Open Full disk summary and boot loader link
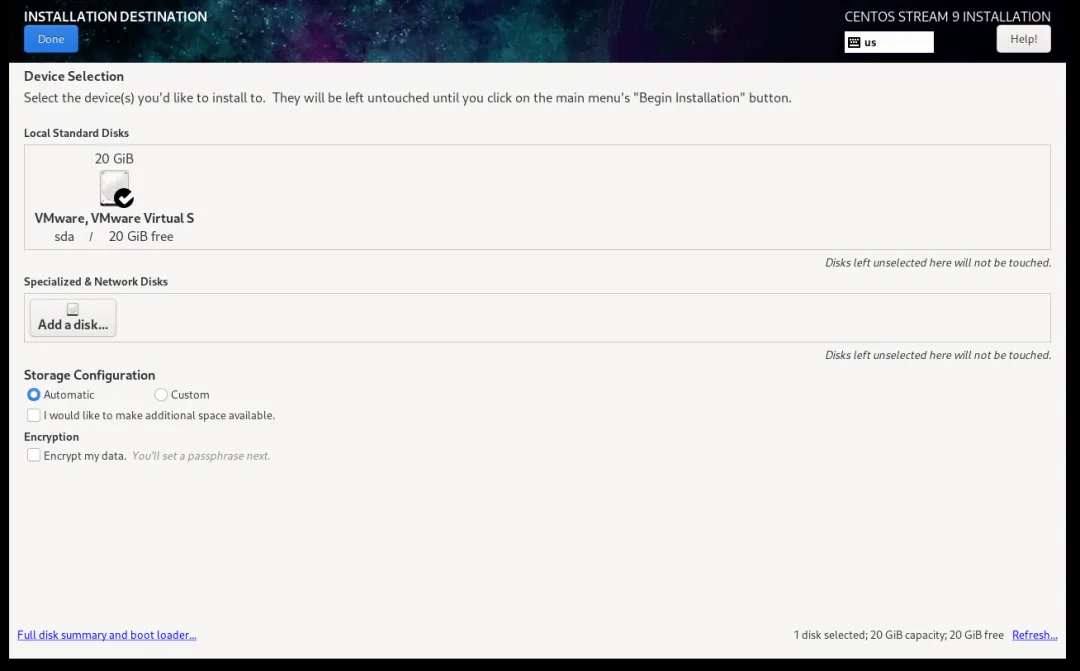This screenshot has width=1080, height=671. point(107,635)
